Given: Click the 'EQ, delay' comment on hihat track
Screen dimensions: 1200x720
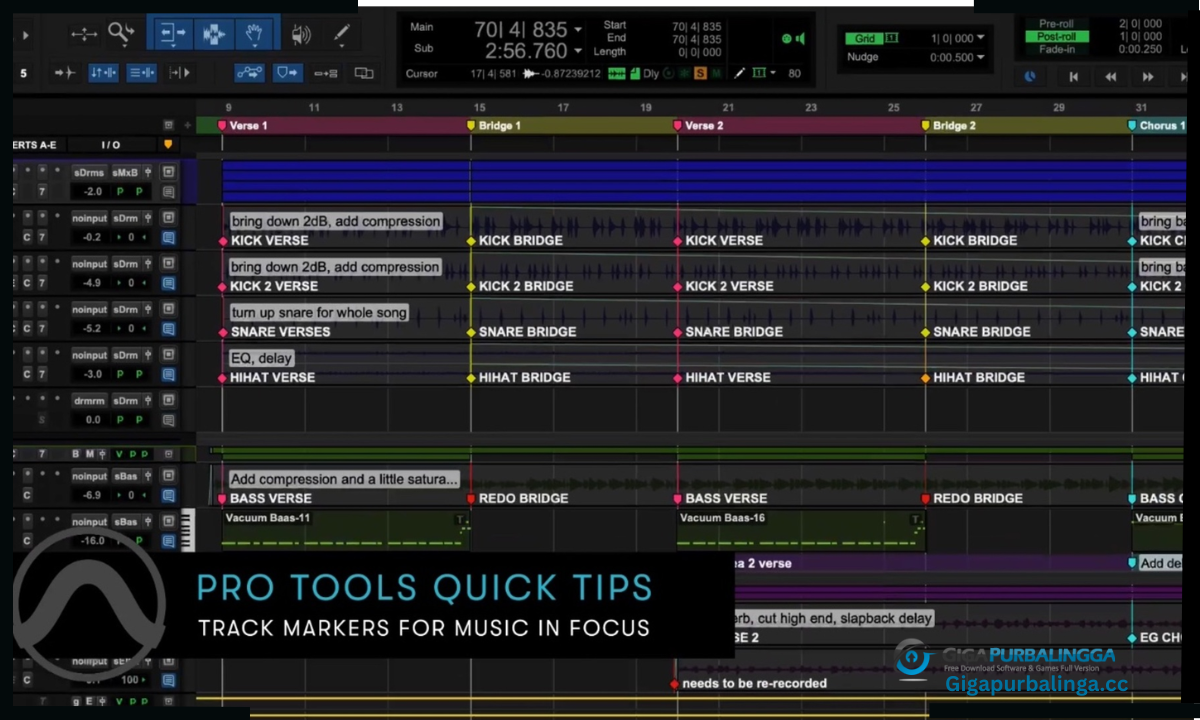Looking at the screenshot, I should coord(262,358).
